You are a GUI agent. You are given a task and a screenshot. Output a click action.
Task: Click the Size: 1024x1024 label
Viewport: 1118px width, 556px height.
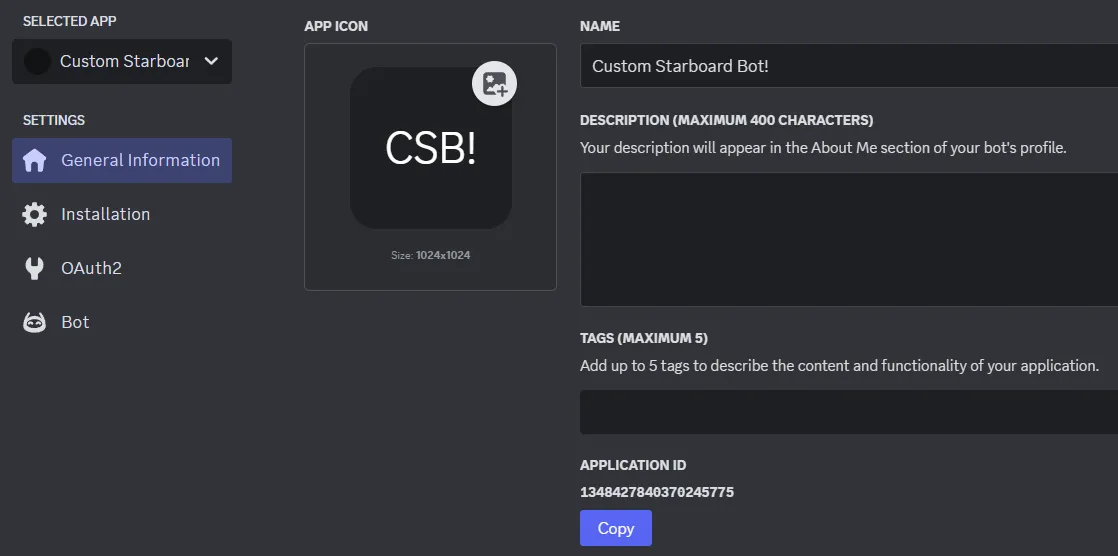tap(431, 255)
